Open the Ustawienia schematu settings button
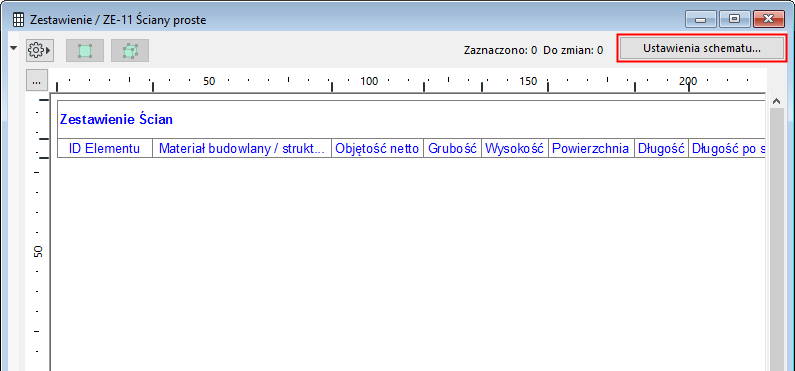This screenshot has height=371, width=795. [x=702, y=49]
